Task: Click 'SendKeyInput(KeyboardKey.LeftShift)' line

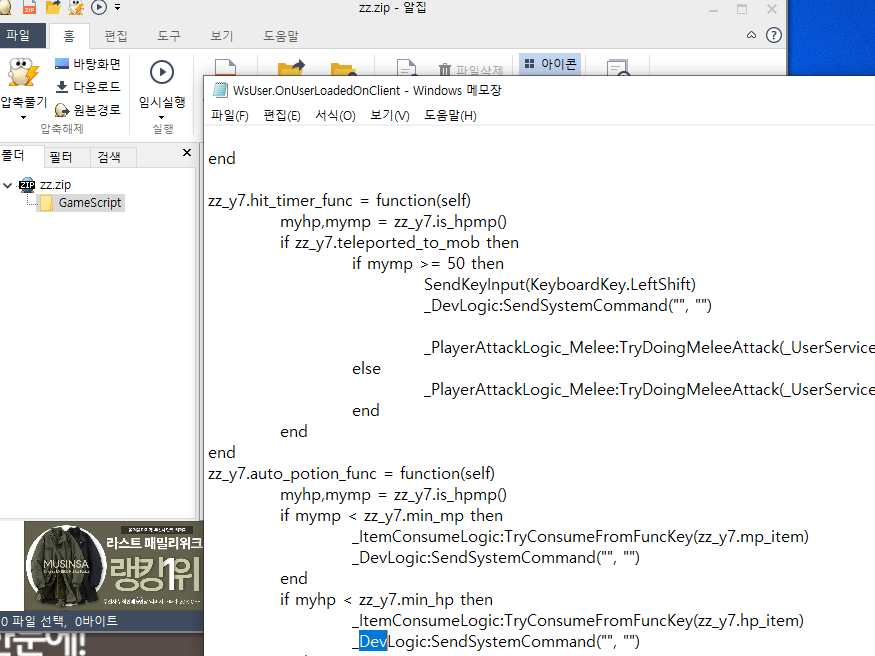Action: [x=560, y=284]
